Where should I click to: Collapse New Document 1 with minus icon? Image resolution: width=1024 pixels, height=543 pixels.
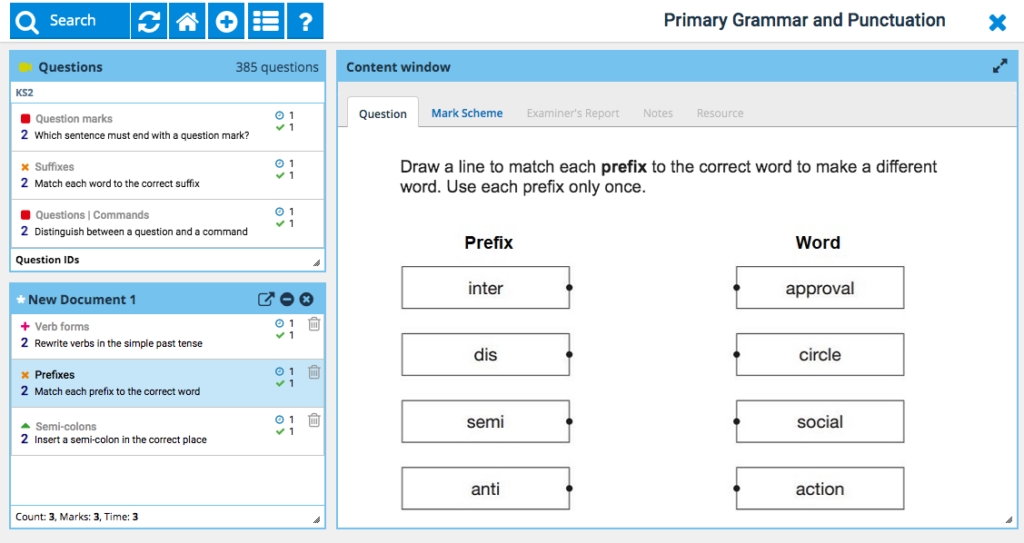click(287, 299)
